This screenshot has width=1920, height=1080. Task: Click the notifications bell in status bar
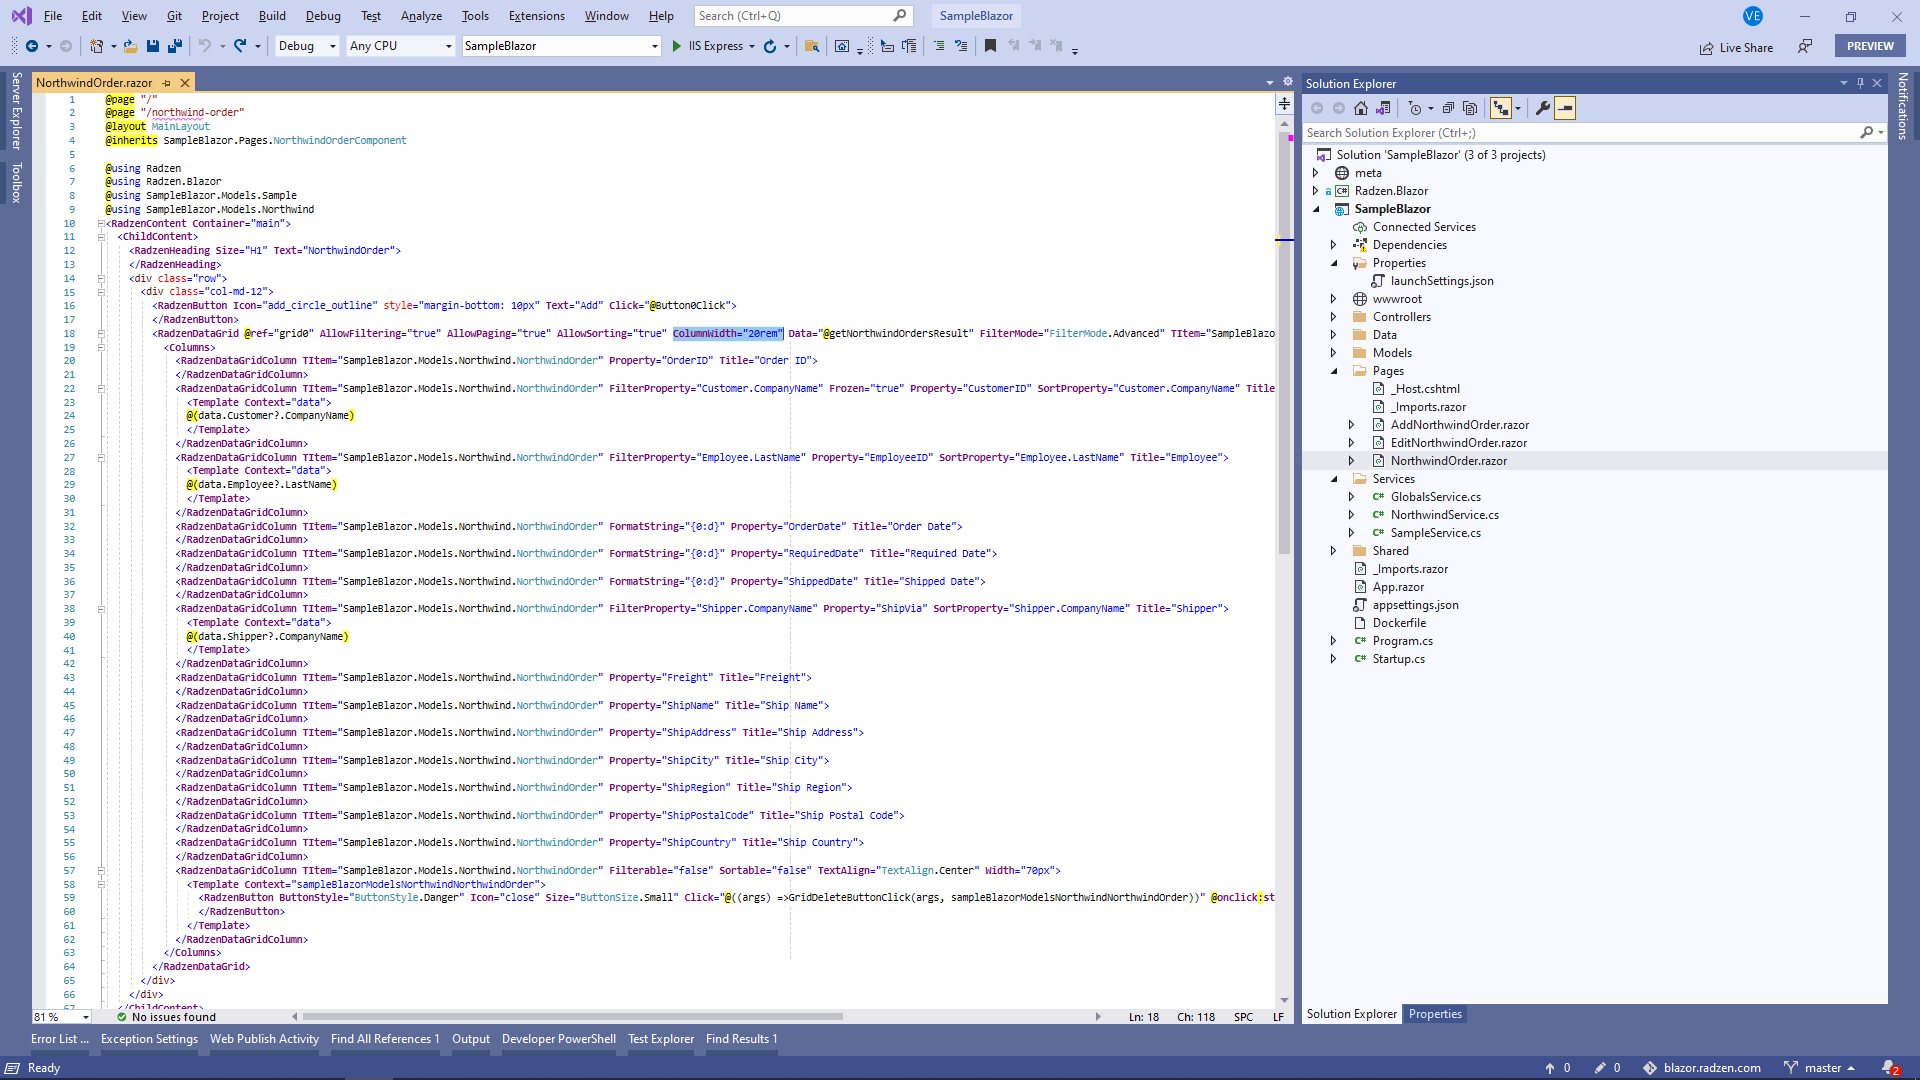[x=1889, y=1068]
